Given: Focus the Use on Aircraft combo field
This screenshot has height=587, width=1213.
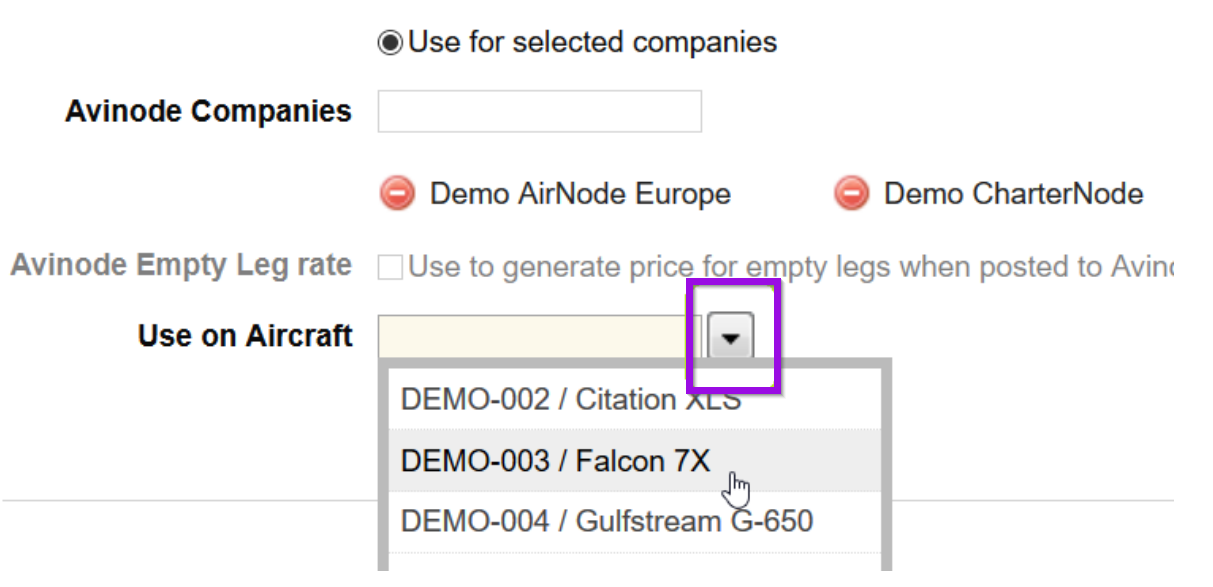Looking at the screenshot, I should click(x=541, y=336).
